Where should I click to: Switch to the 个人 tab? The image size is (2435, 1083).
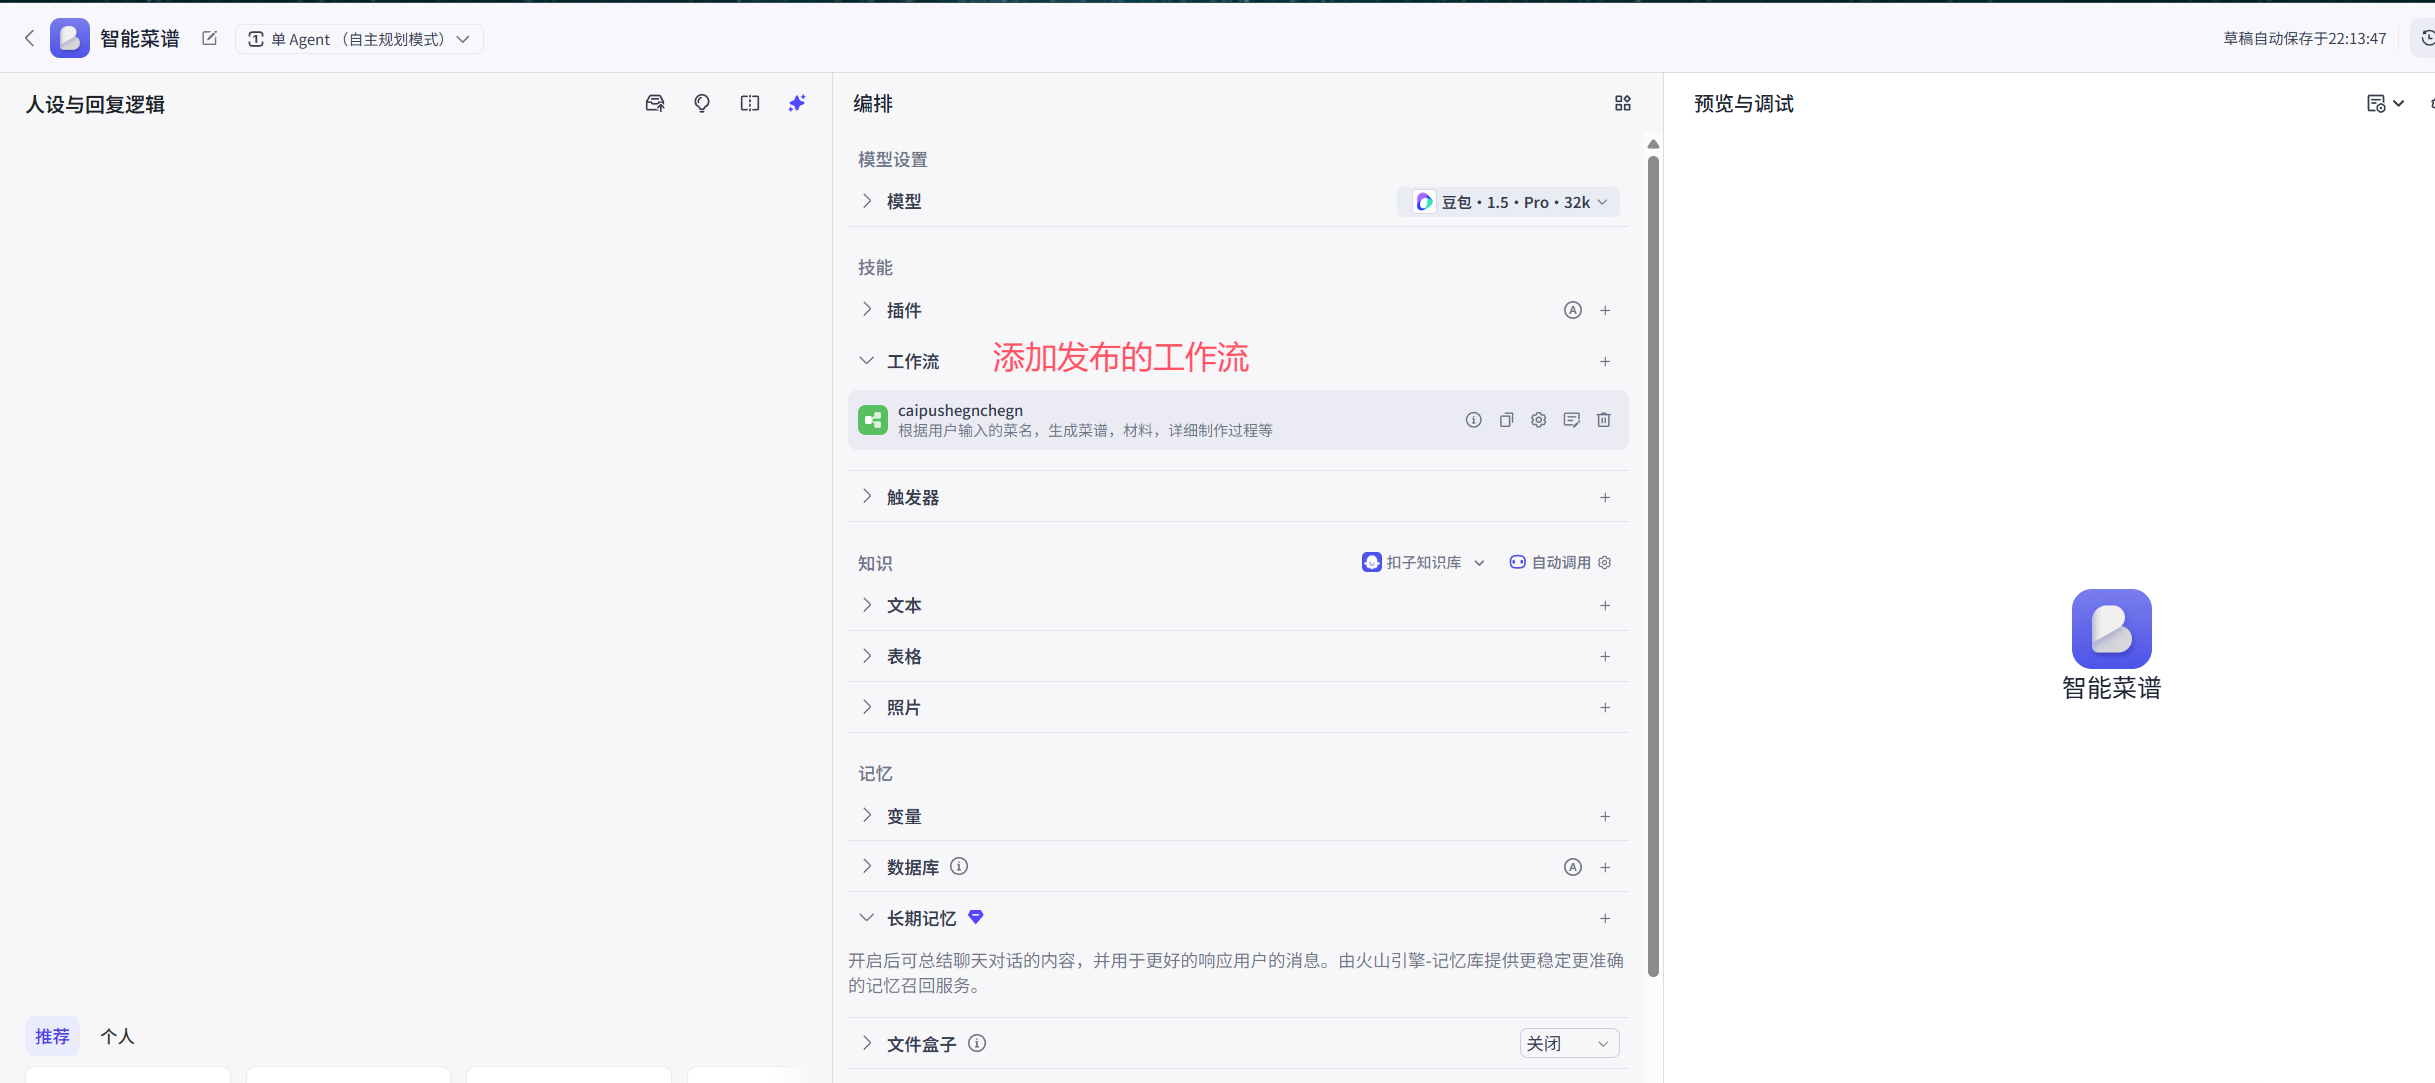117,1036
